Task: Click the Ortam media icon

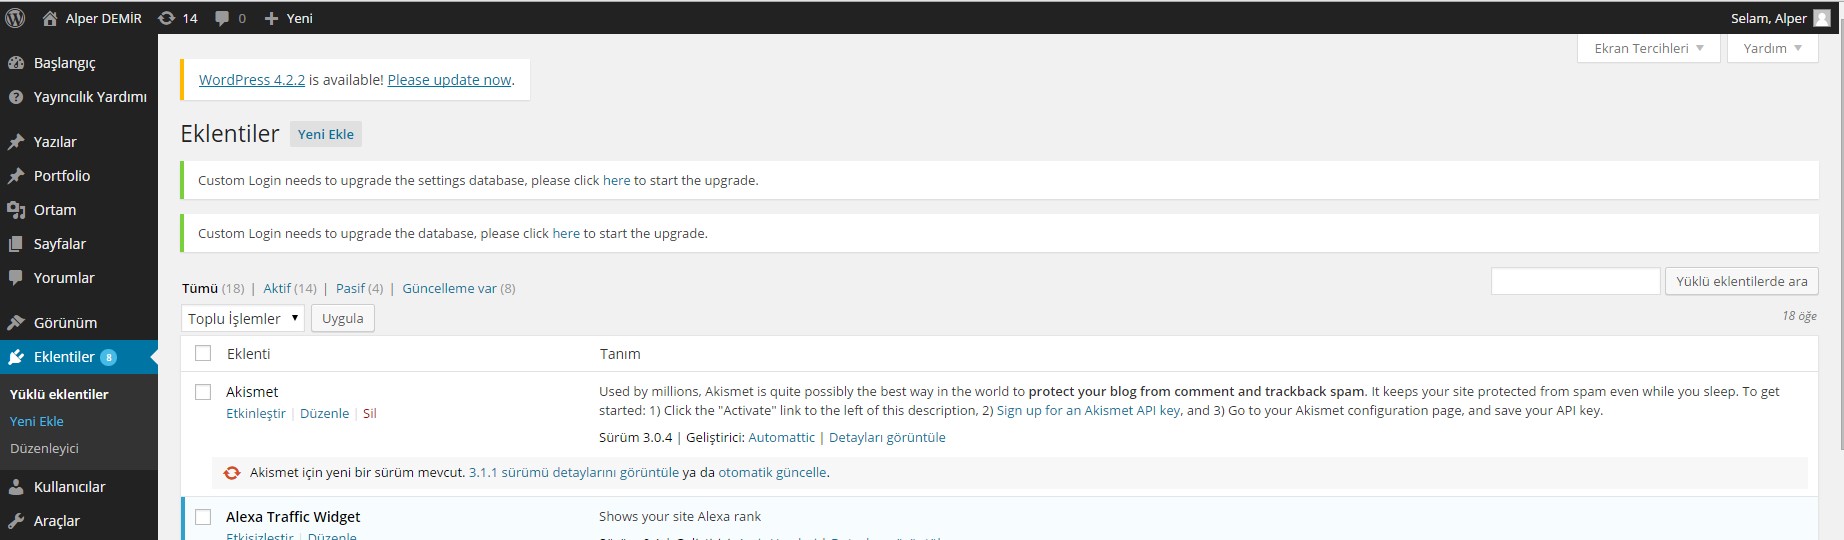Action: 16,210
